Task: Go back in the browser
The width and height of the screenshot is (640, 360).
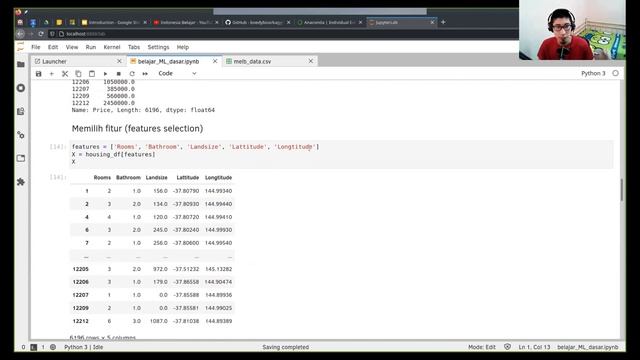Action: (20, 34)
